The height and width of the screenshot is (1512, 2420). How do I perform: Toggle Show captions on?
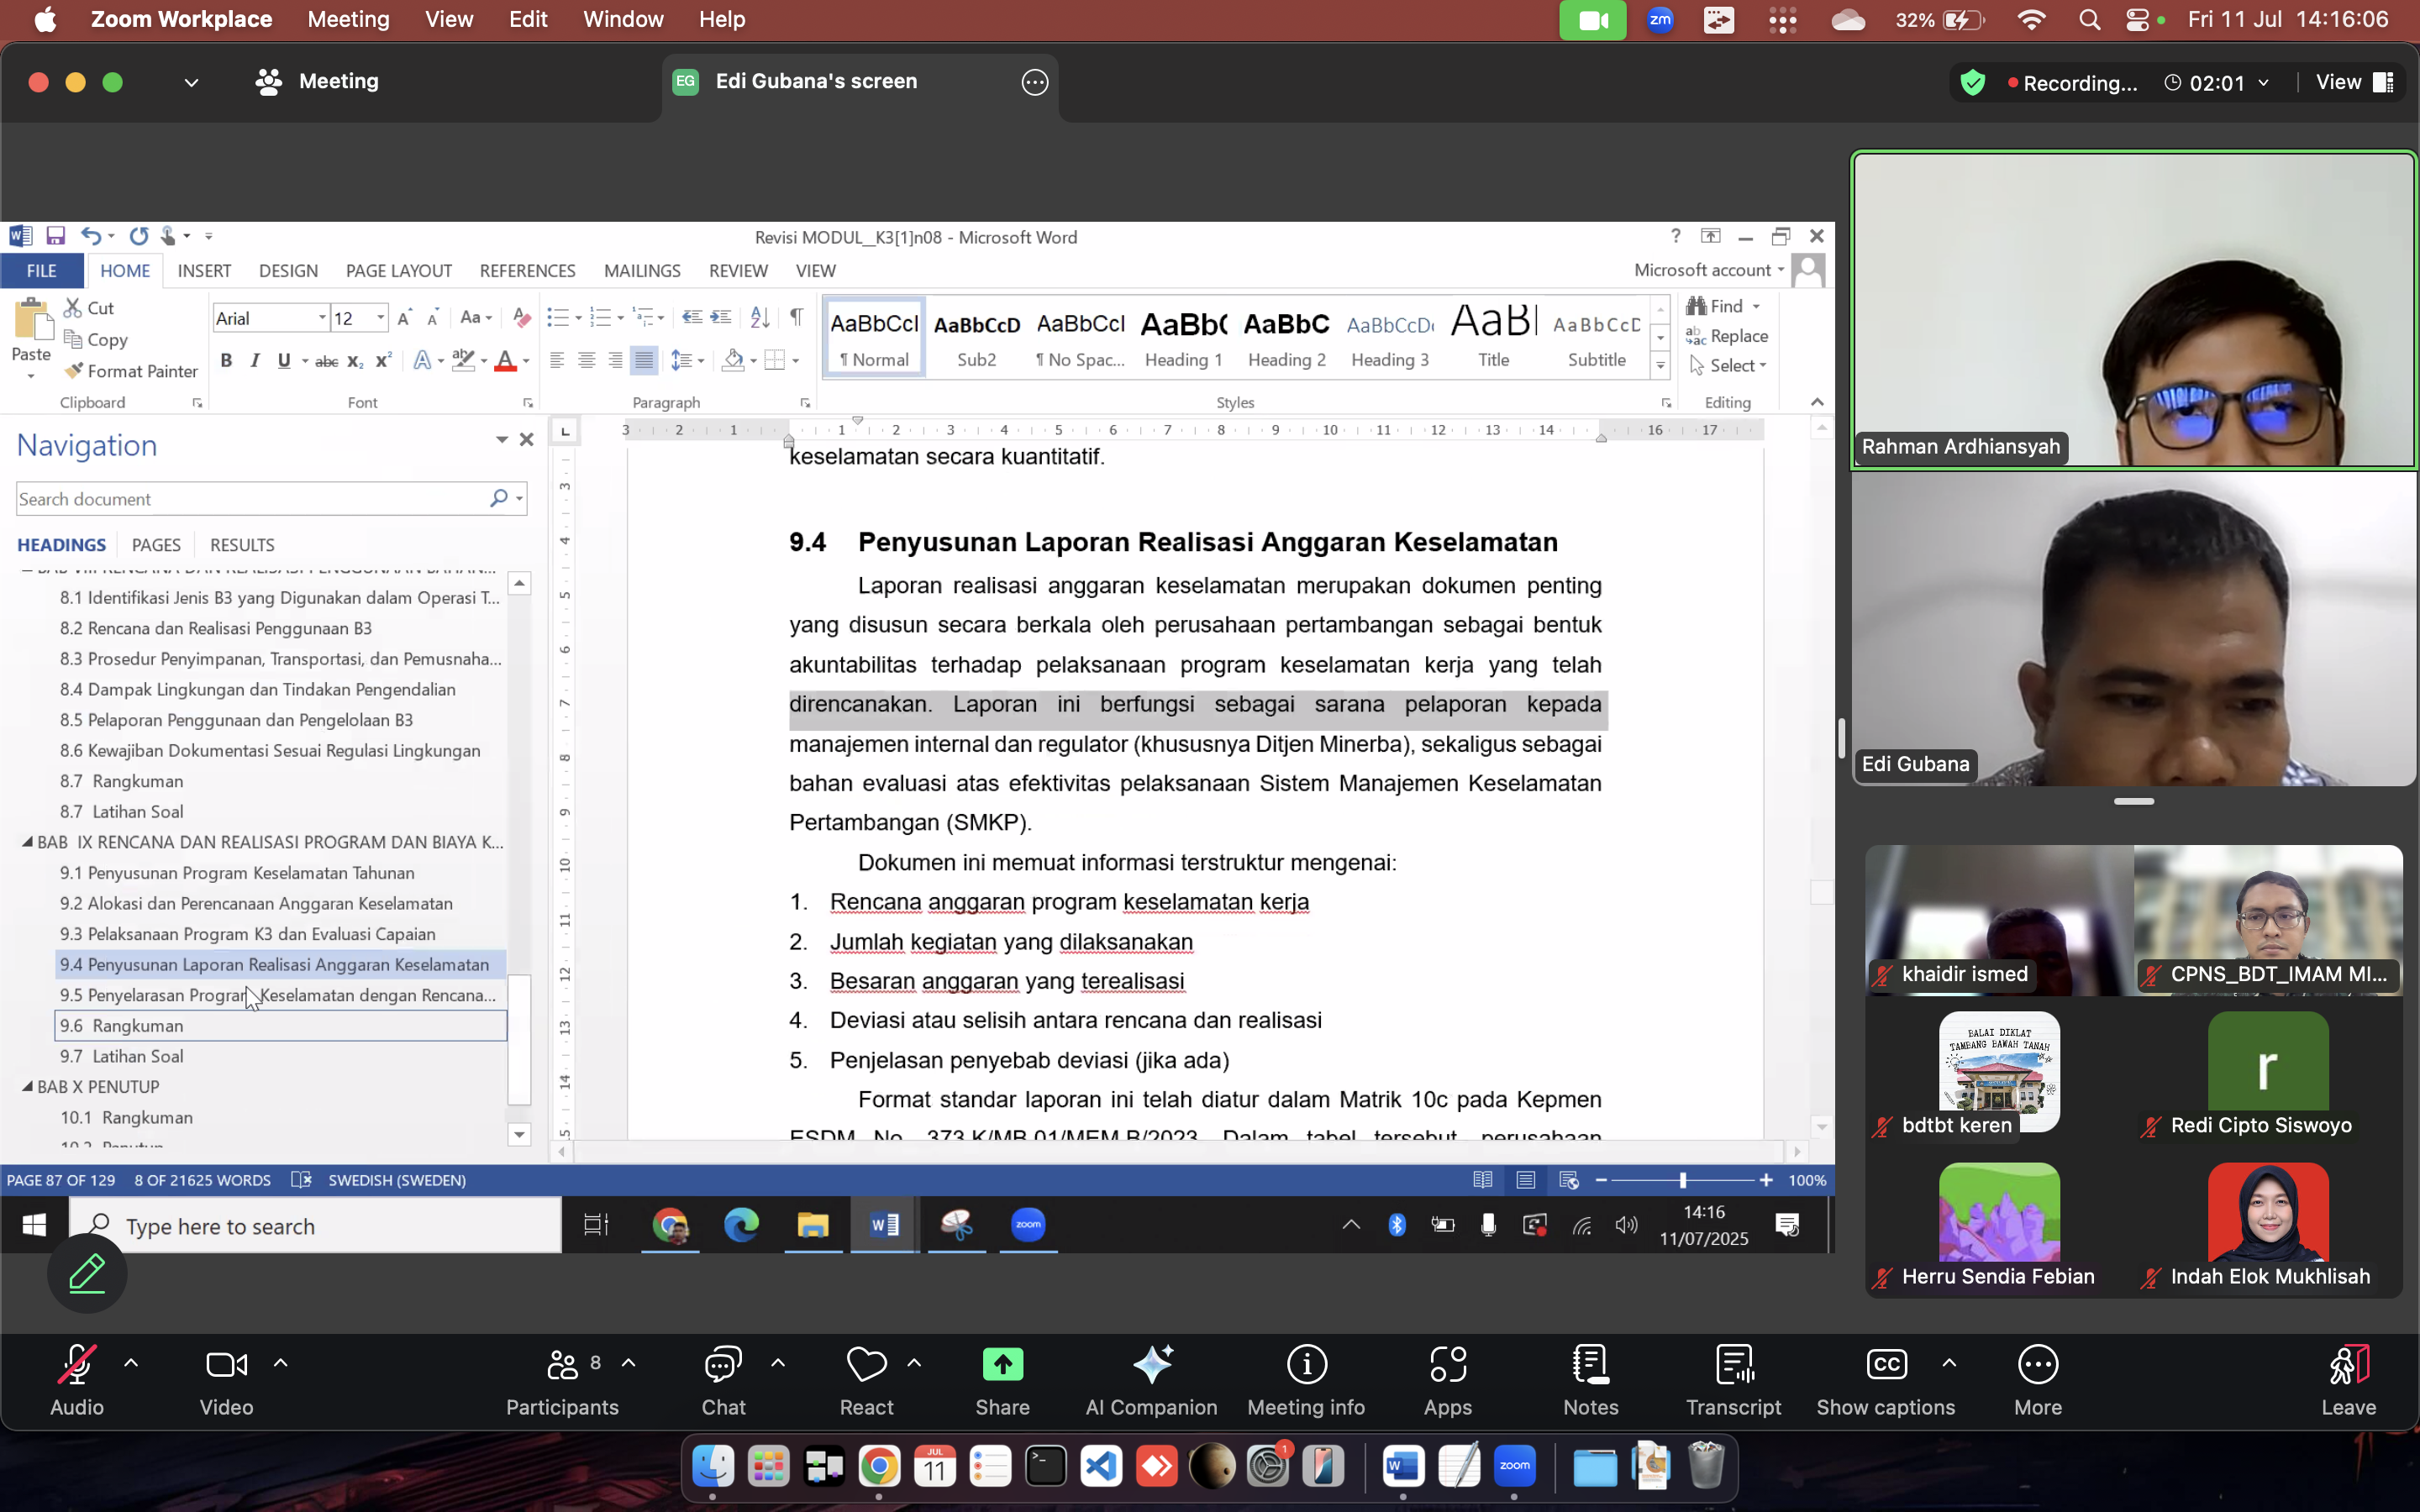click(1885, 1380)
